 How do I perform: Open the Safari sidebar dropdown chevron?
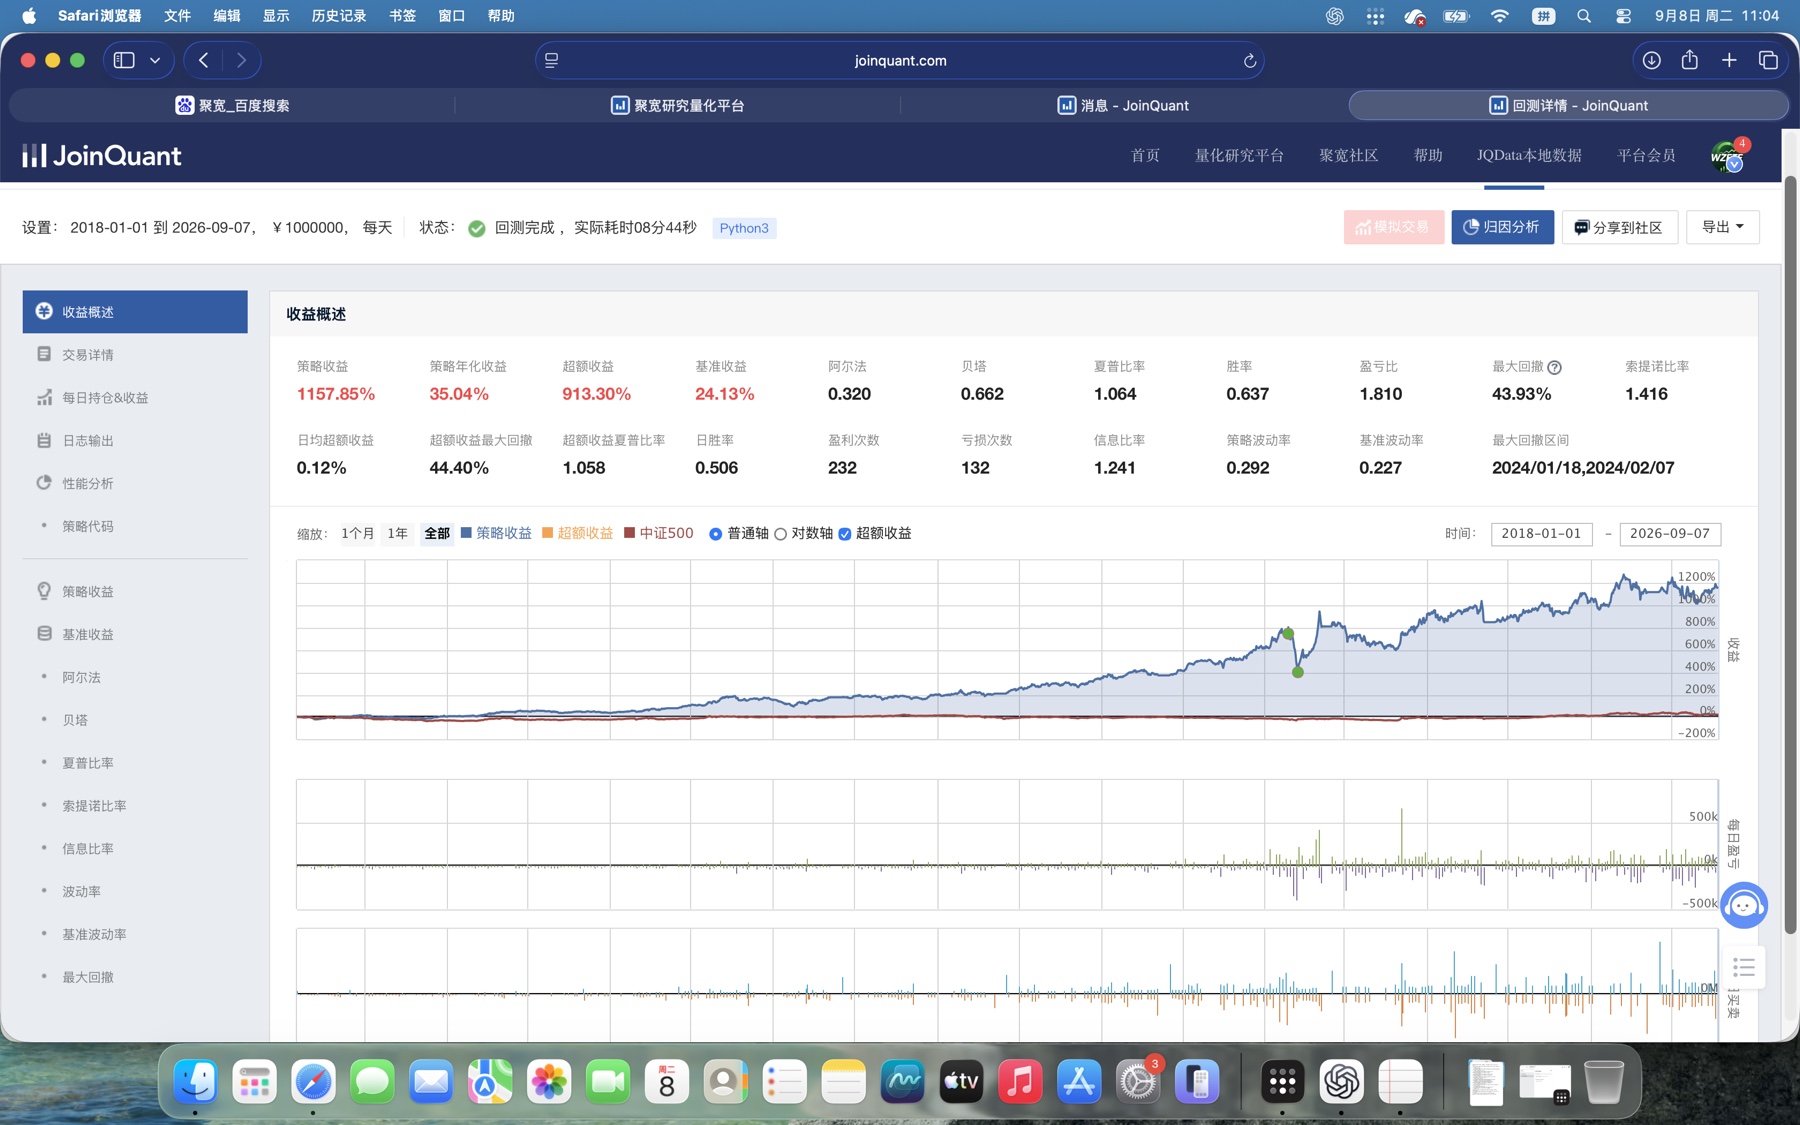coord(155,60)
